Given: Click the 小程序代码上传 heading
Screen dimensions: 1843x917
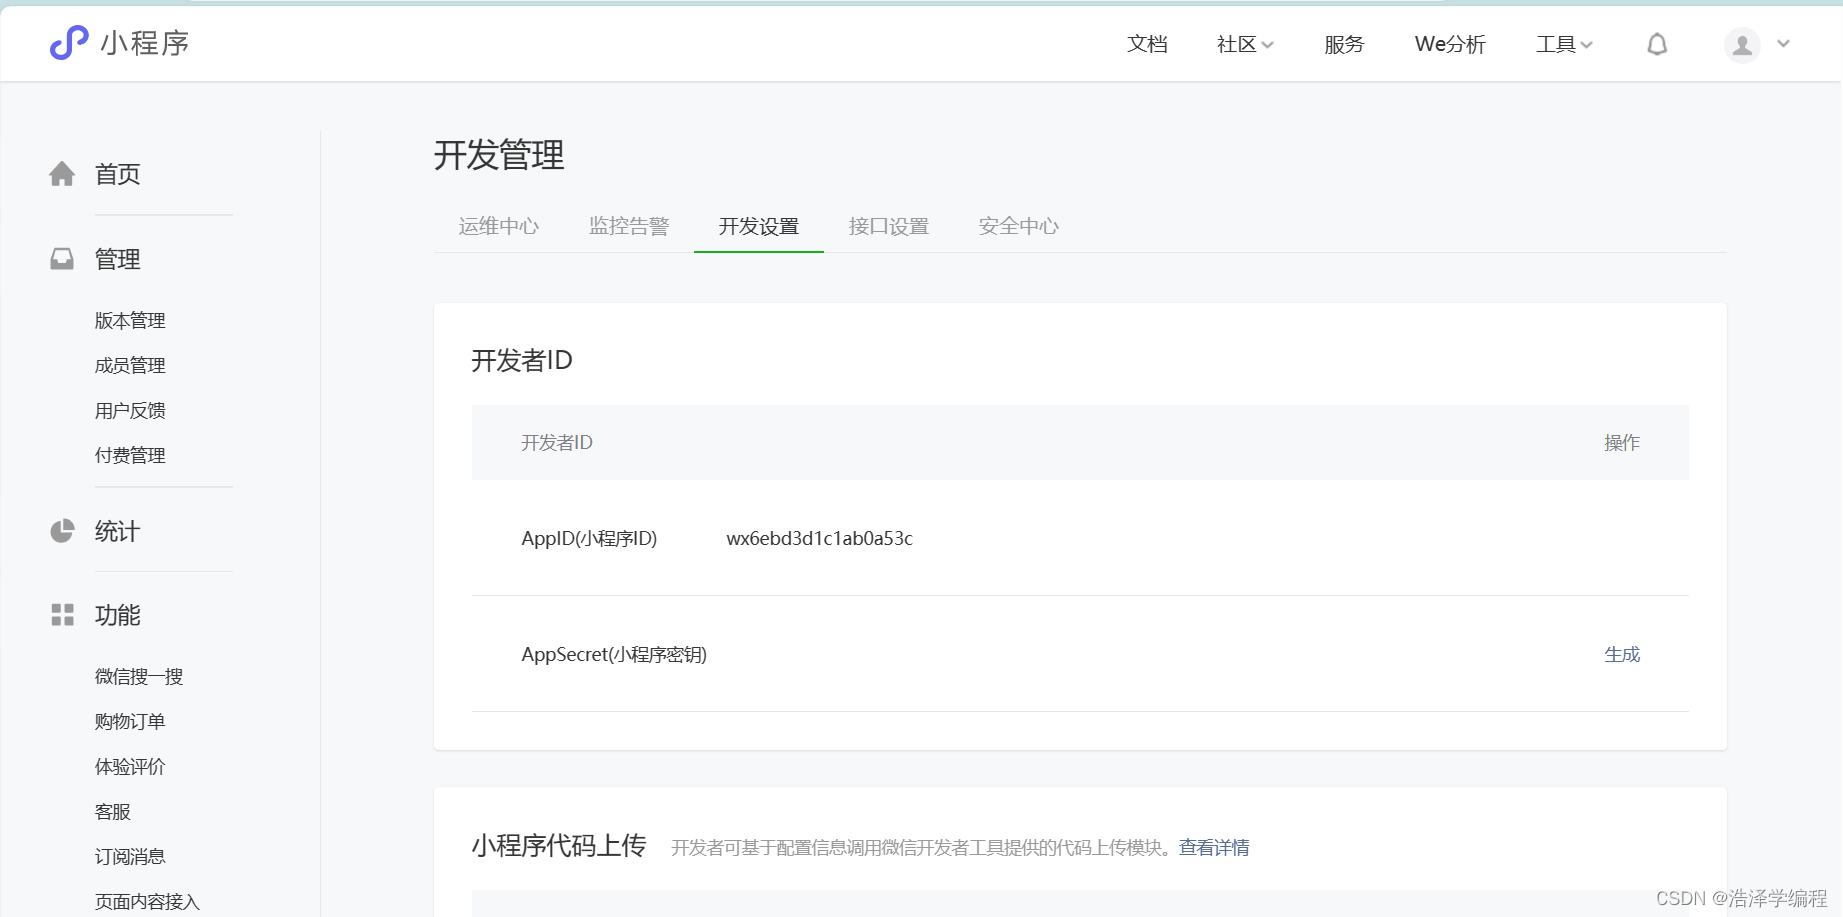Looking at the screenshot, I should [x=559, y=846].
